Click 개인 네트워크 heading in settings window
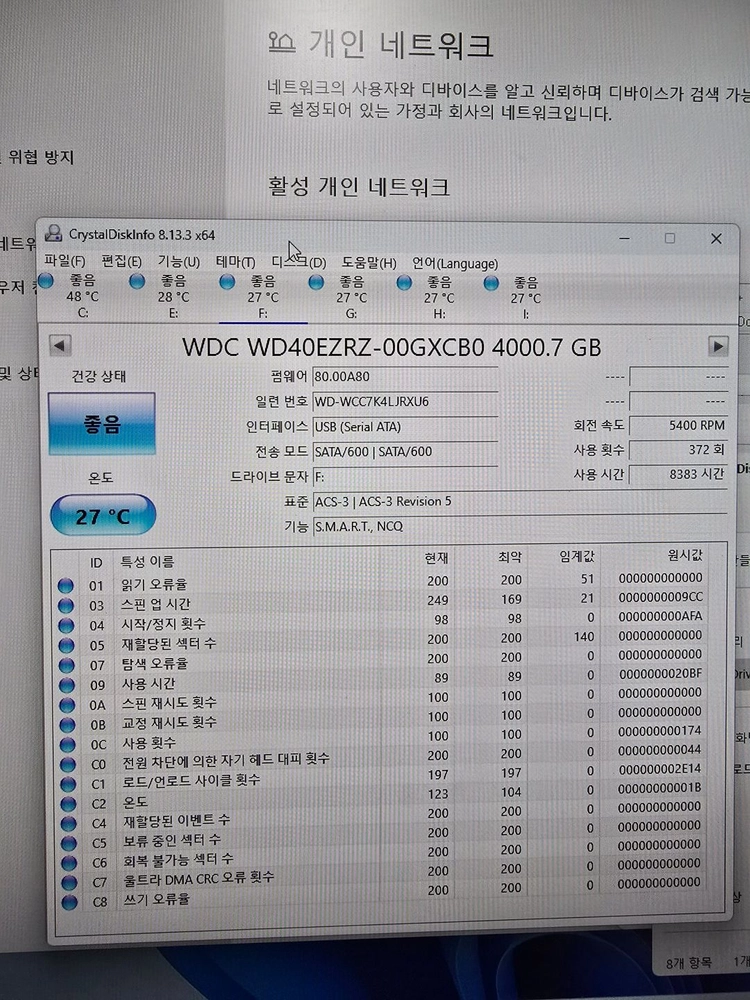Screen dimensions: 750x1000 [401, 45]
